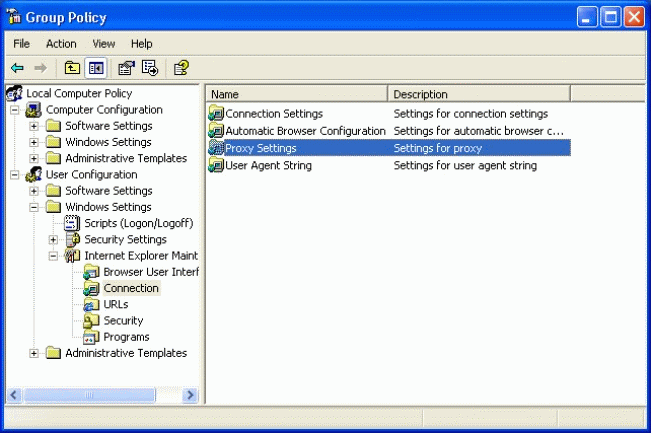This screenshot has width=651, height=433.
Task: Sort list by the Description column header
Action: coord(479,94)
